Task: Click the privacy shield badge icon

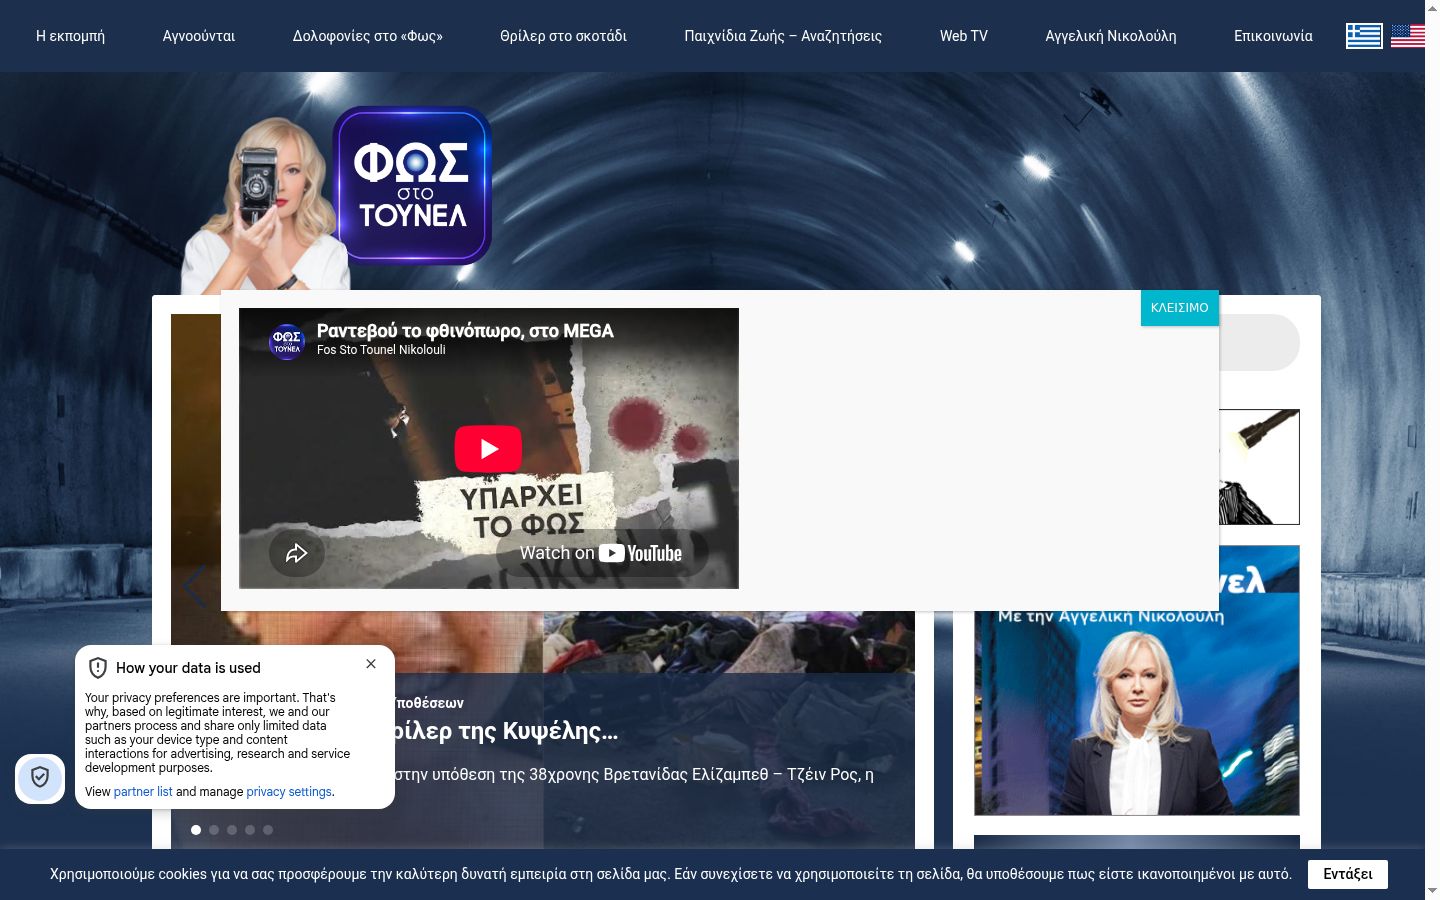Action: pyautogui.click(x=40, y=777)
